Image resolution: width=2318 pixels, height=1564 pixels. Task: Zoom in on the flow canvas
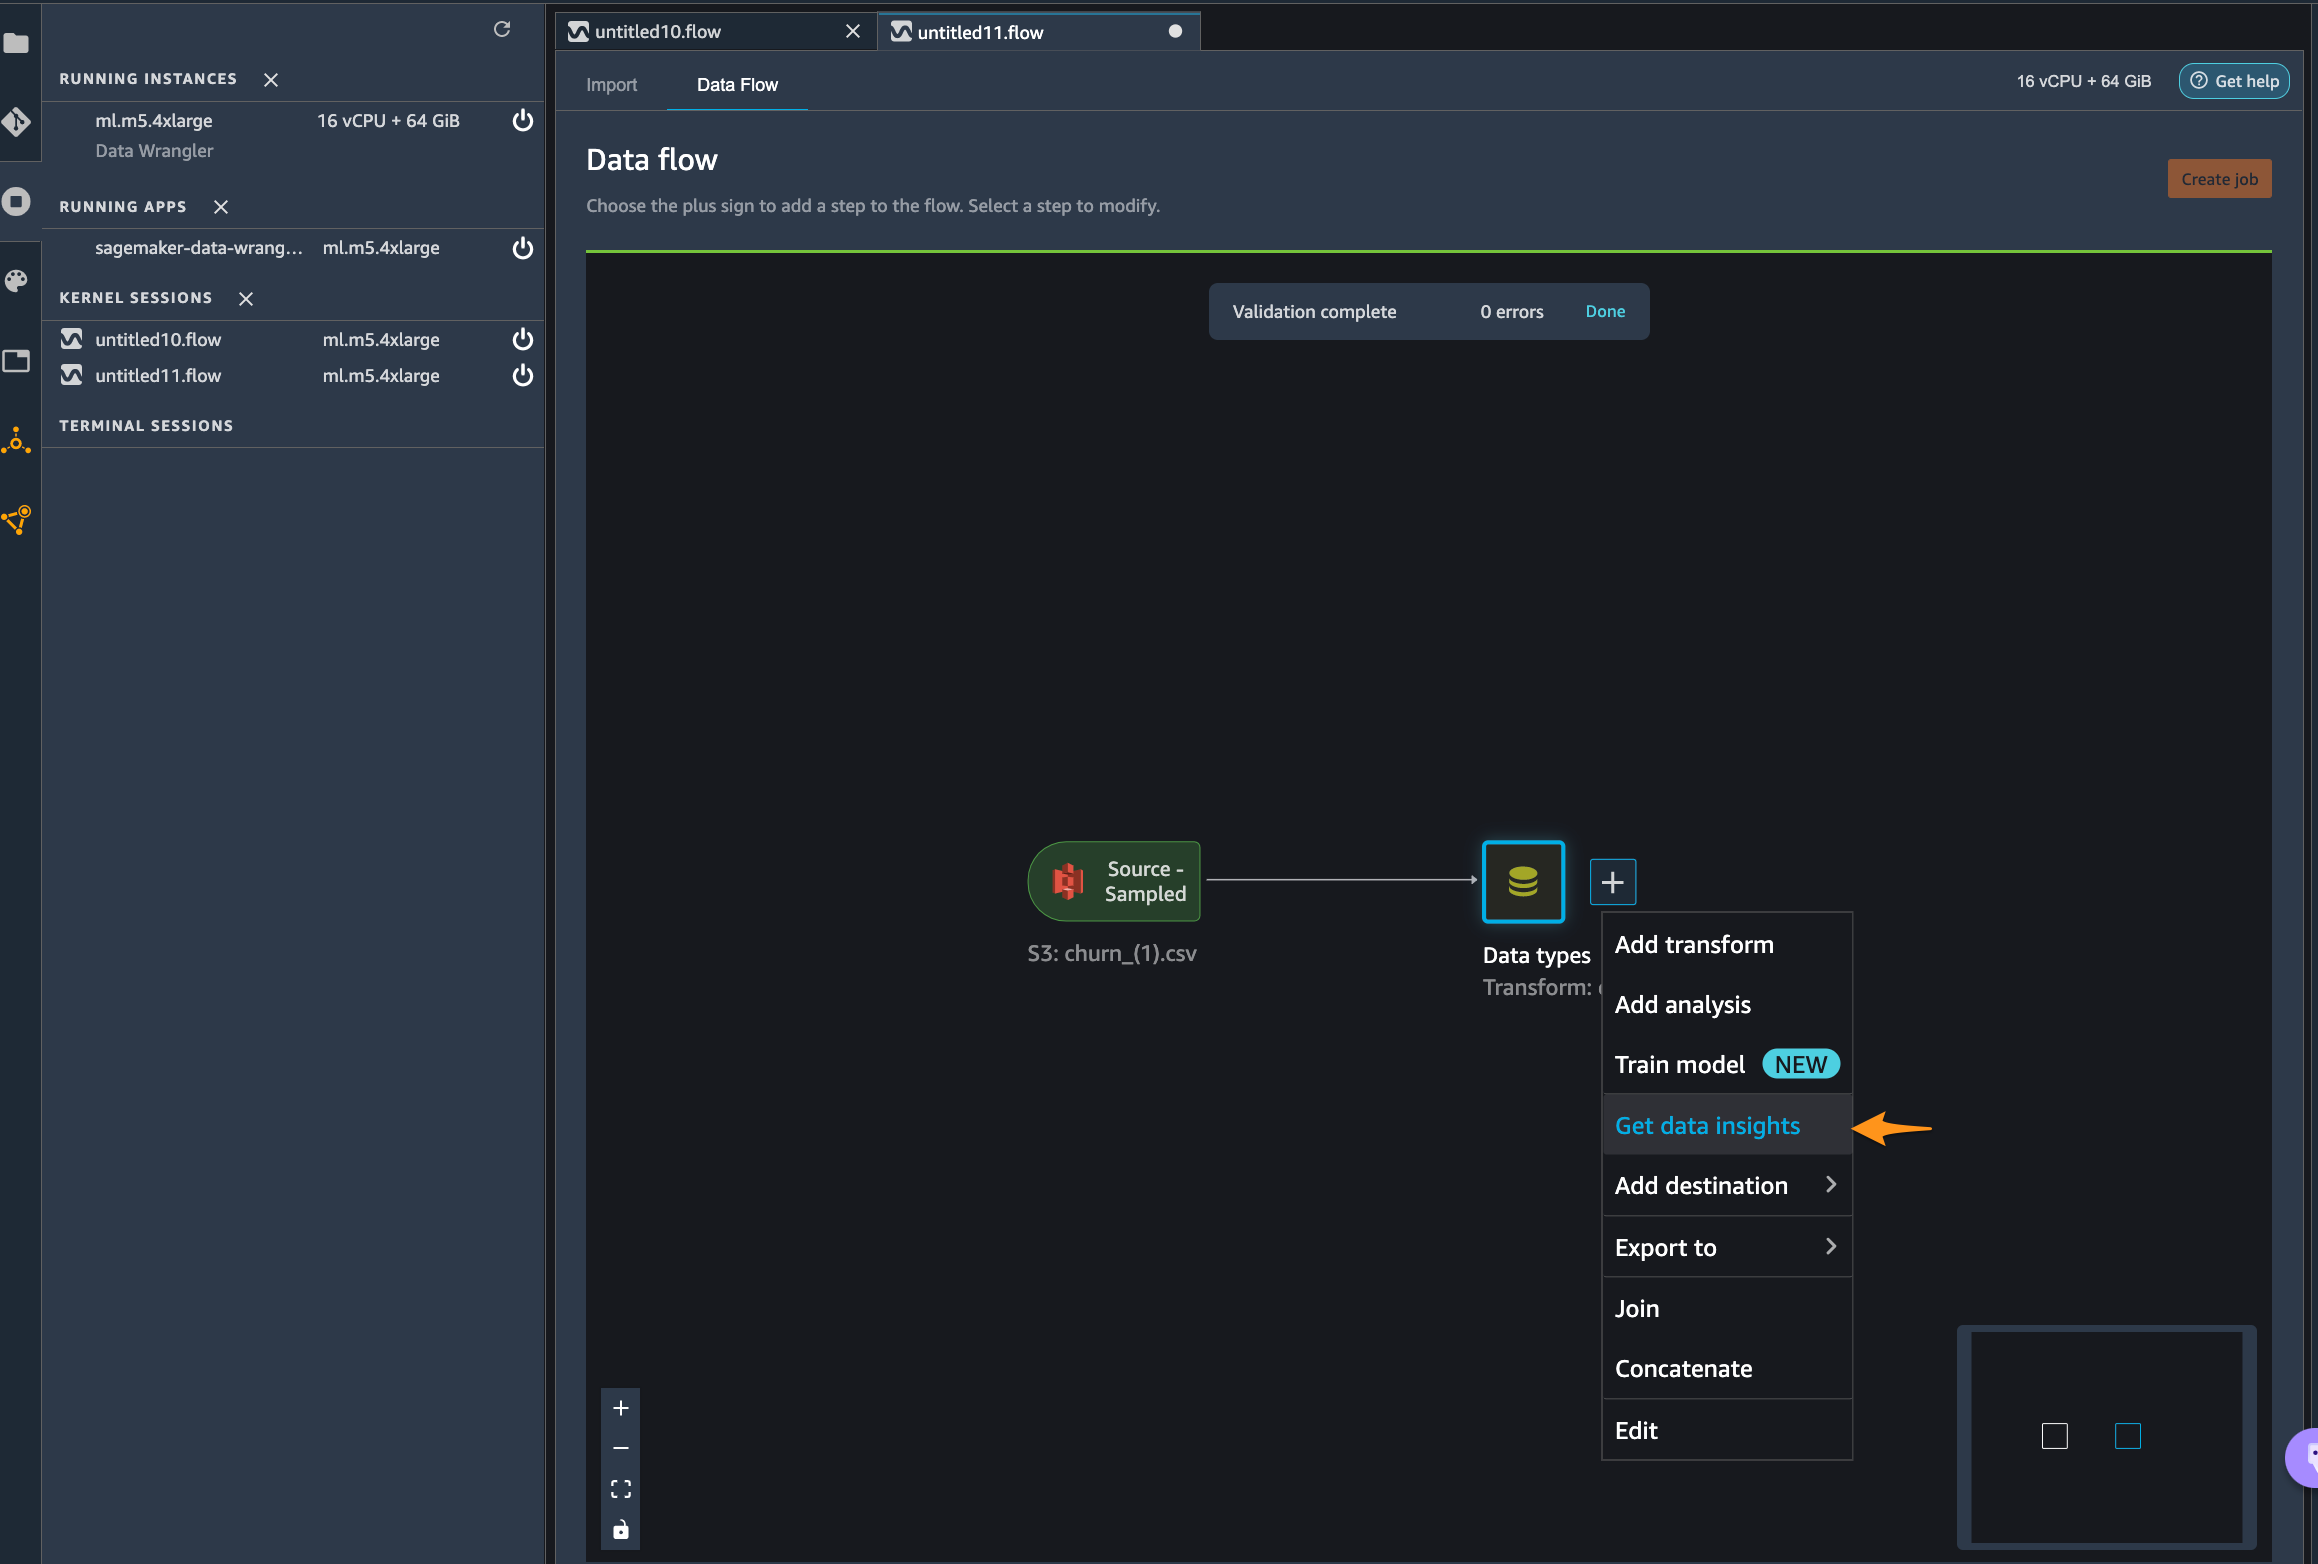tap(620, 1408)
